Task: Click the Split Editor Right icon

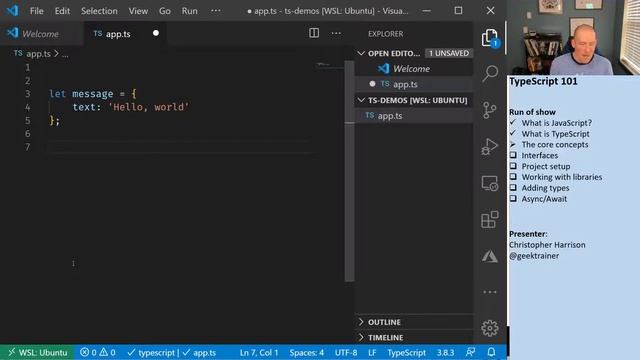Action: [x=314, y=33]
